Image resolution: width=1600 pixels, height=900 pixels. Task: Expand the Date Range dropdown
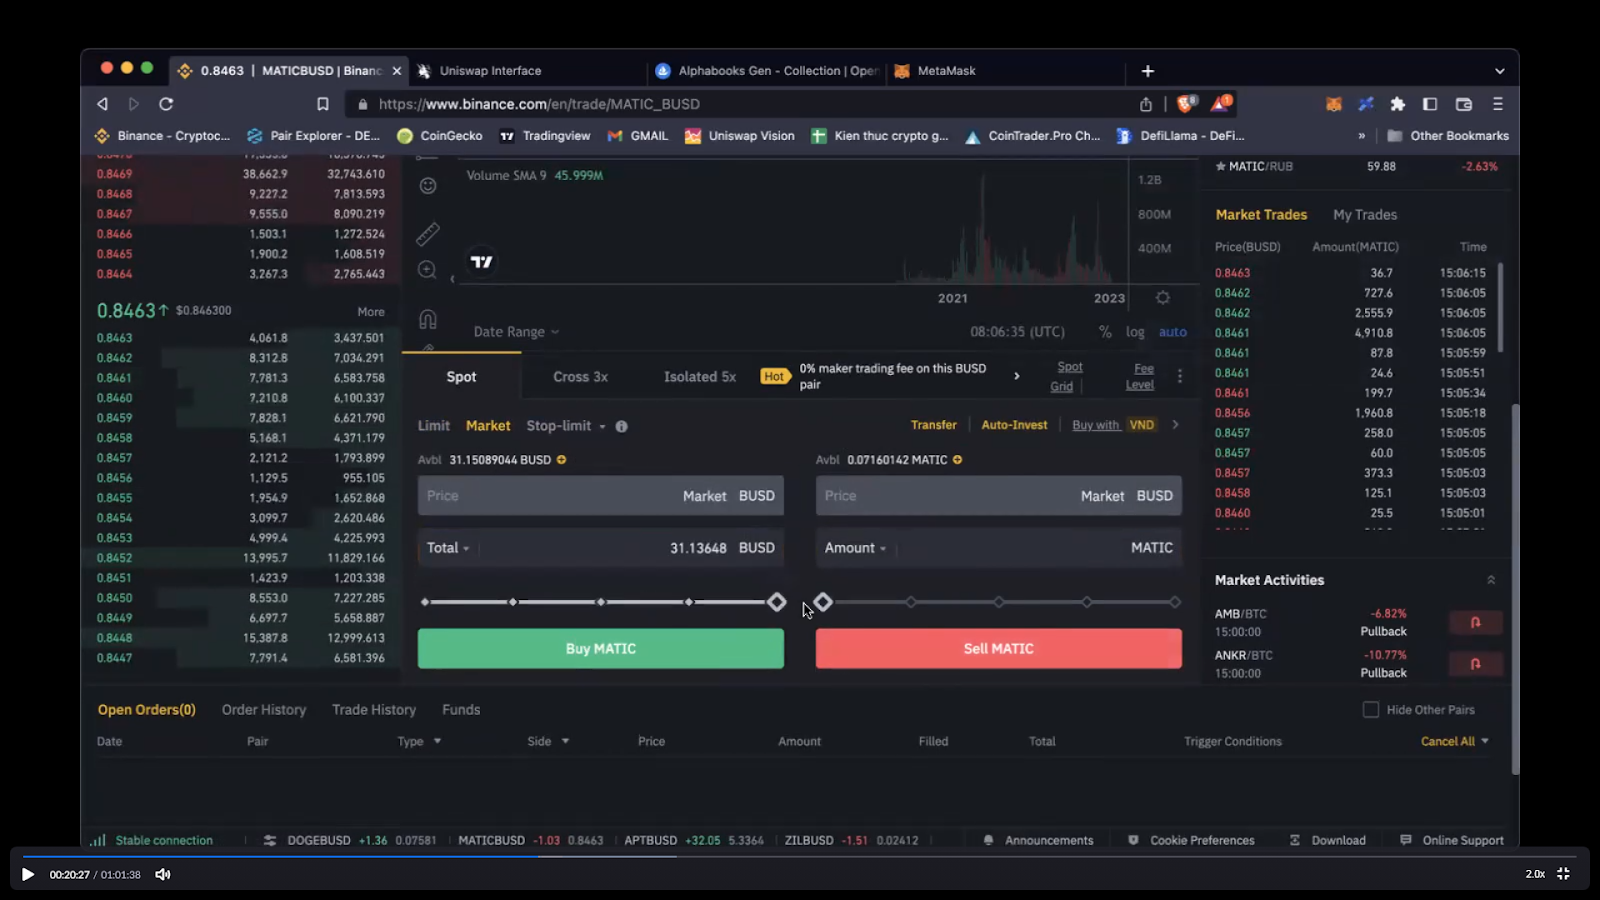click(516, 332)
